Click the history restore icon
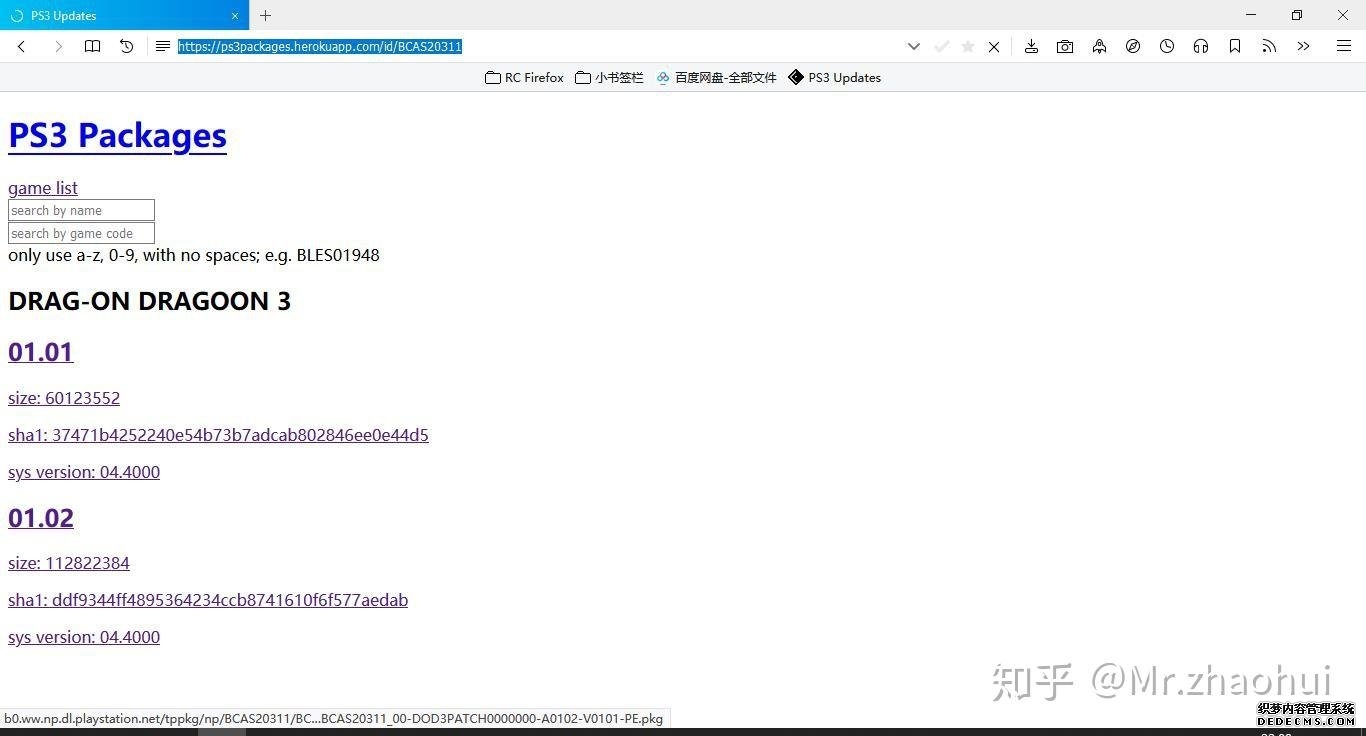The image size is (1366, 736). click(127, 46)
